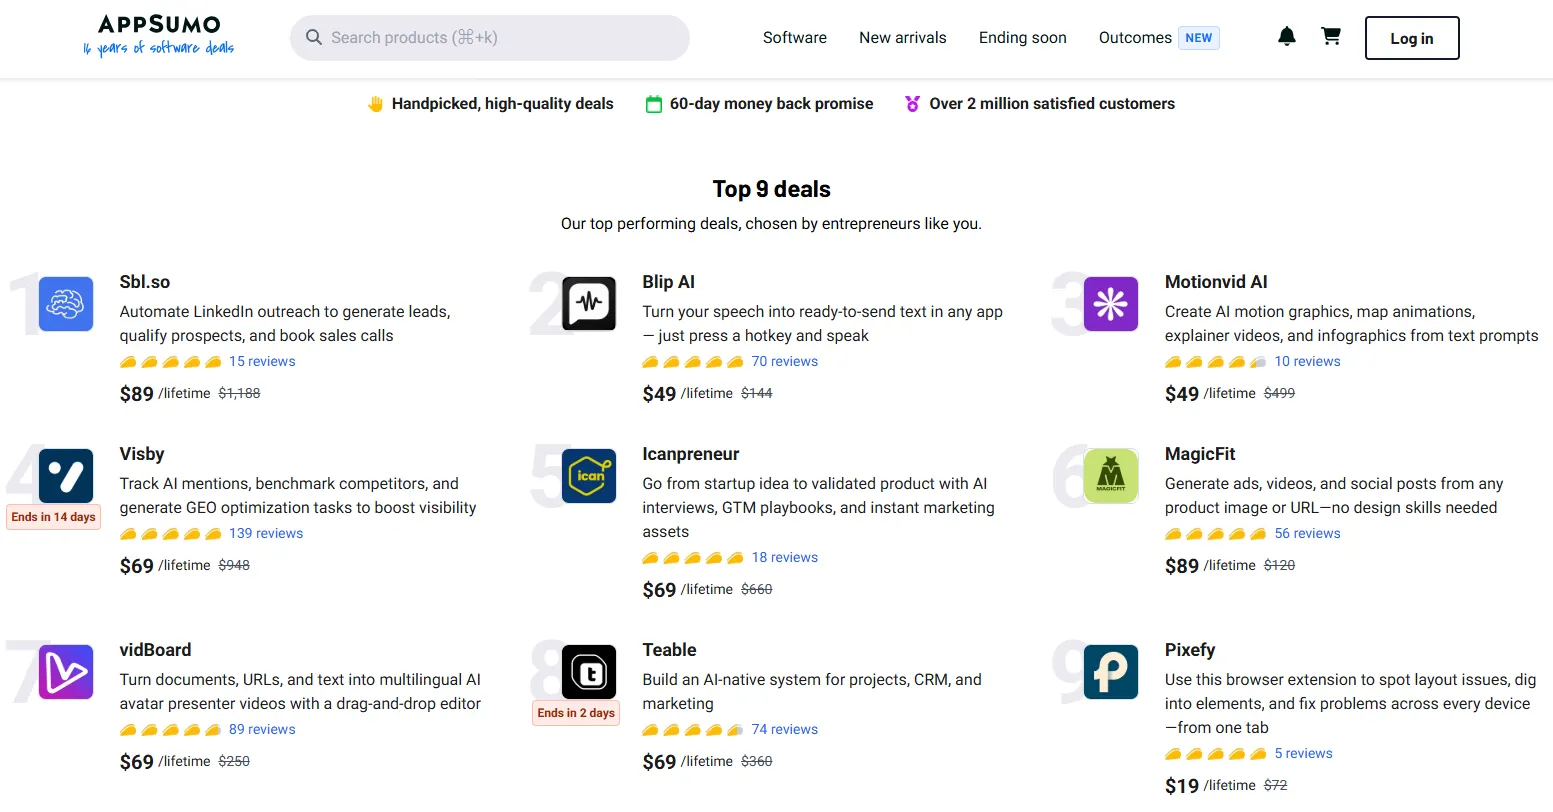
Task: Open notifications via the bell icon
Action: (x=1286, y=36)
